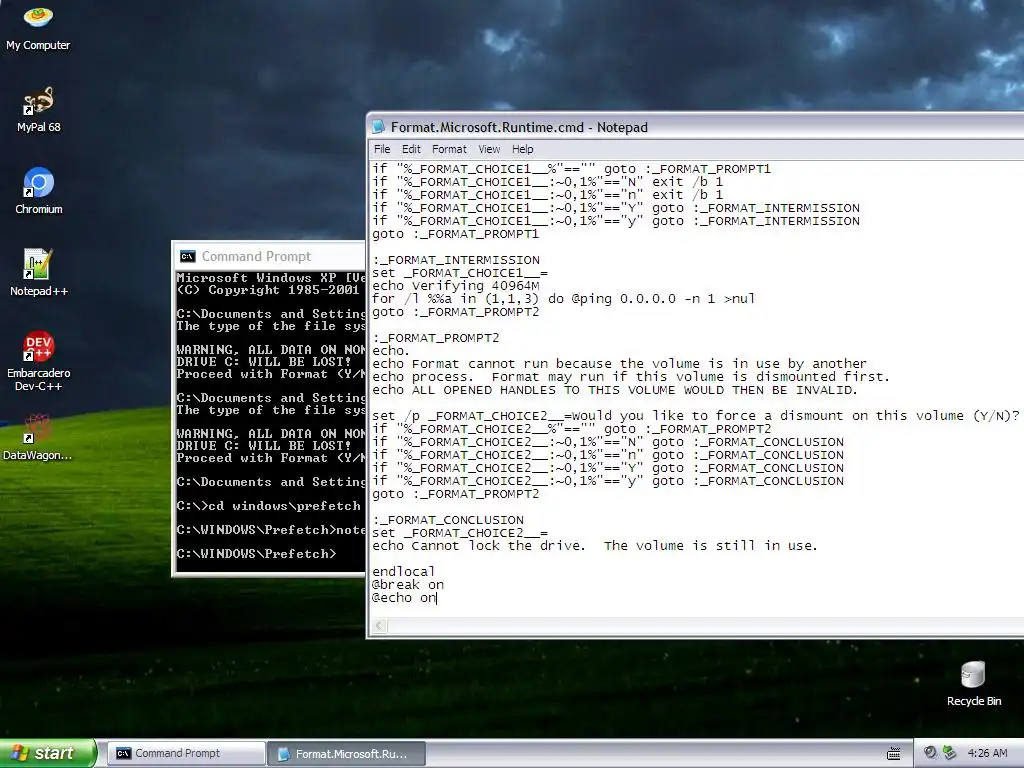Place the cursor on the ':_FORMAT_INTERMISSION' label line
This screenshot has height=768, width=1024.
[456, 260]
